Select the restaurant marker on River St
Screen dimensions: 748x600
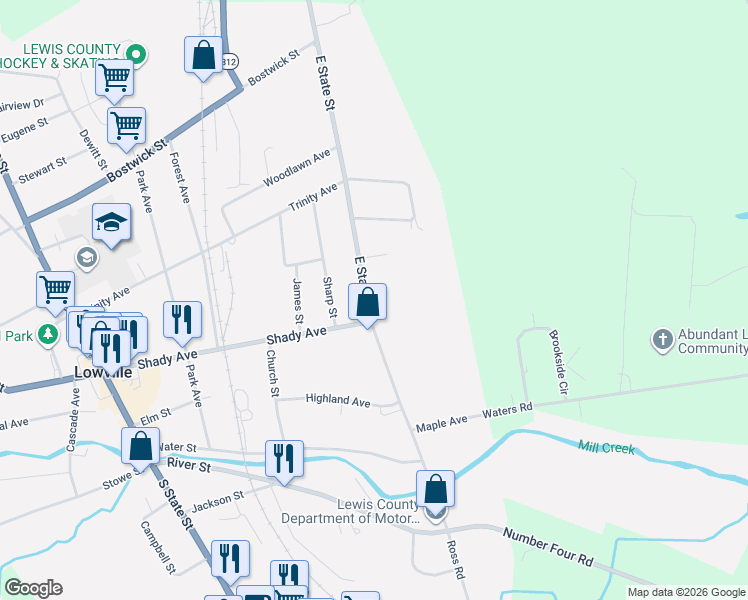tap(284, 460)
